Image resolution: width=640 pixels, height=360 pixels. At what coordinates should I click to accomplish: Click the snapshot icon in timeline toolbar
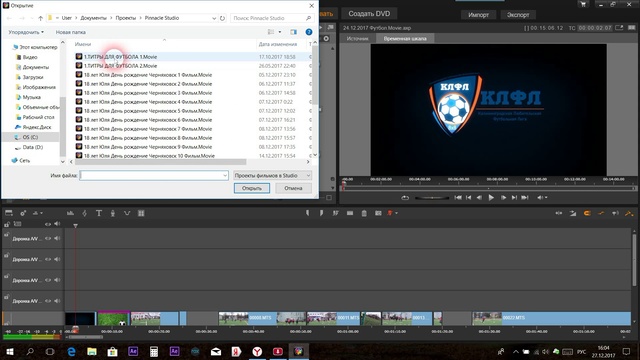coord(378,213)
